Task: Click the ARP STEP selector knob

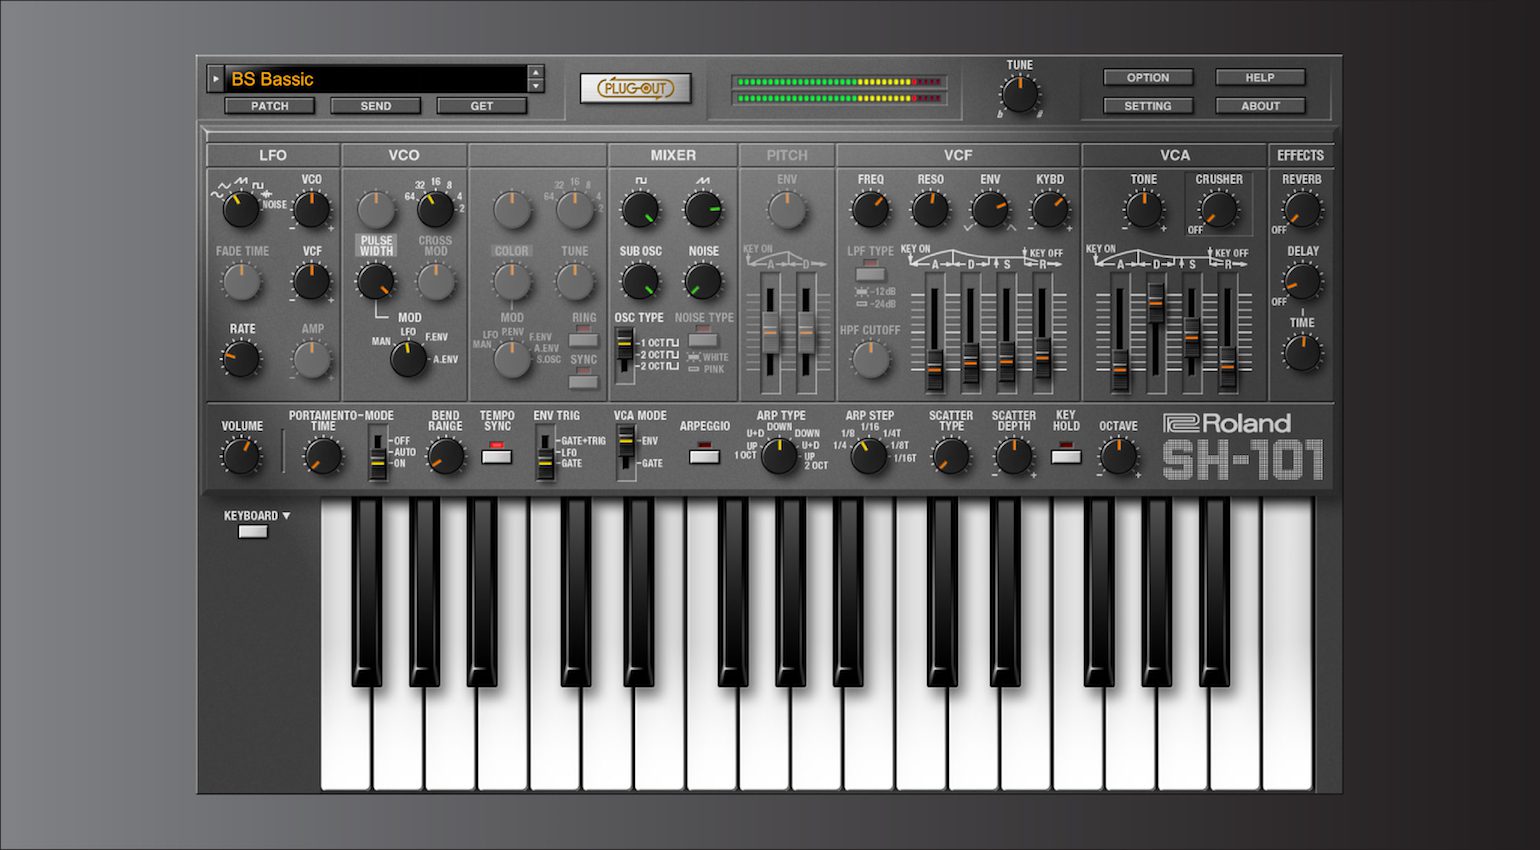Action: [x=868, y=456]
